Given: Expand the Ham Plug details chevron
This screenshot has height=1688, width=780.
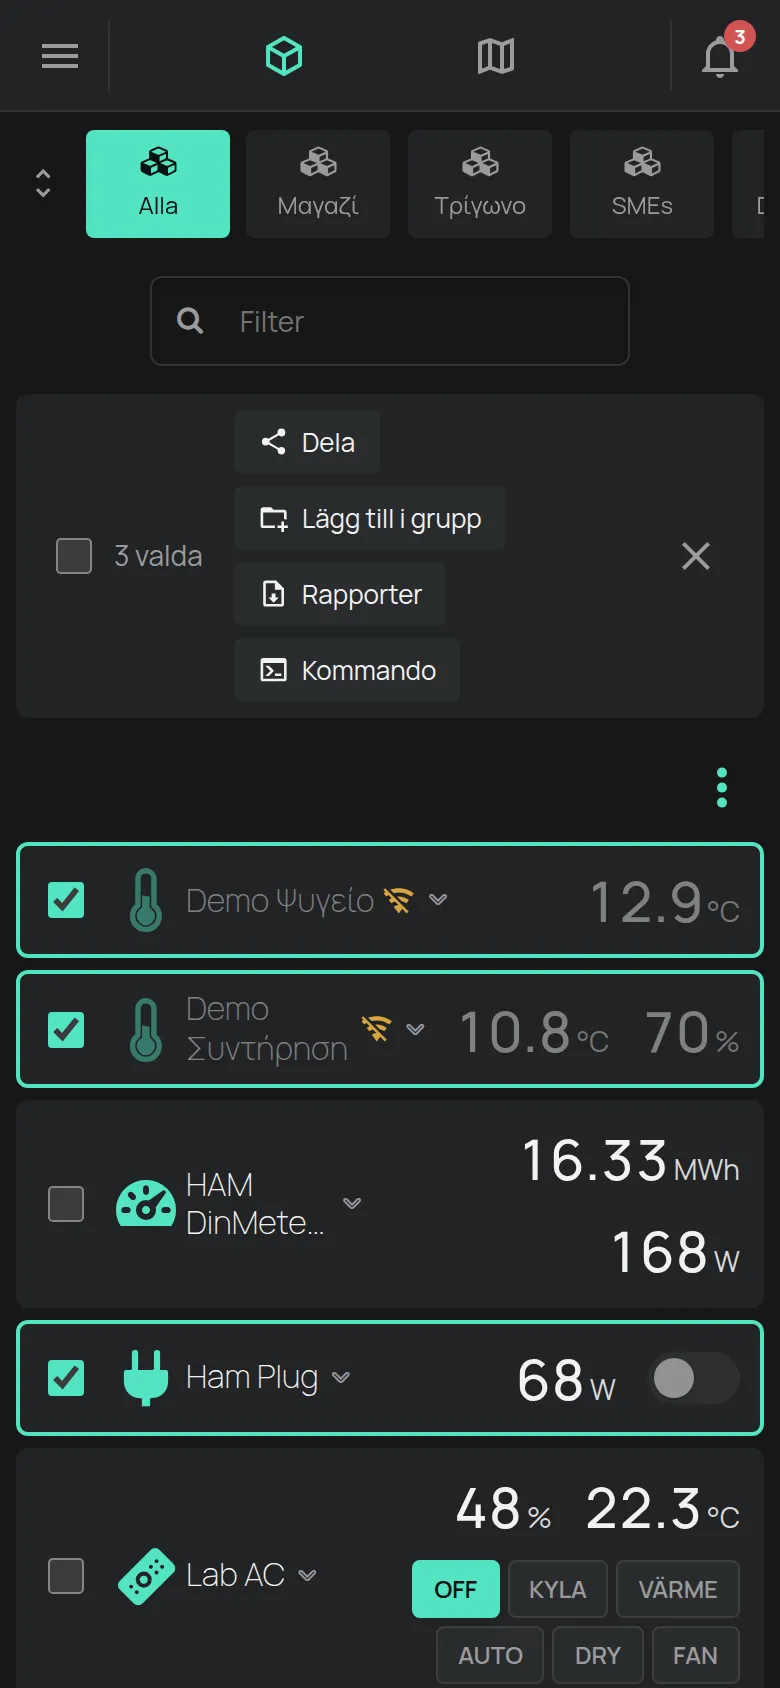Looking at the screenshot, I should (x=341, y=1378).
